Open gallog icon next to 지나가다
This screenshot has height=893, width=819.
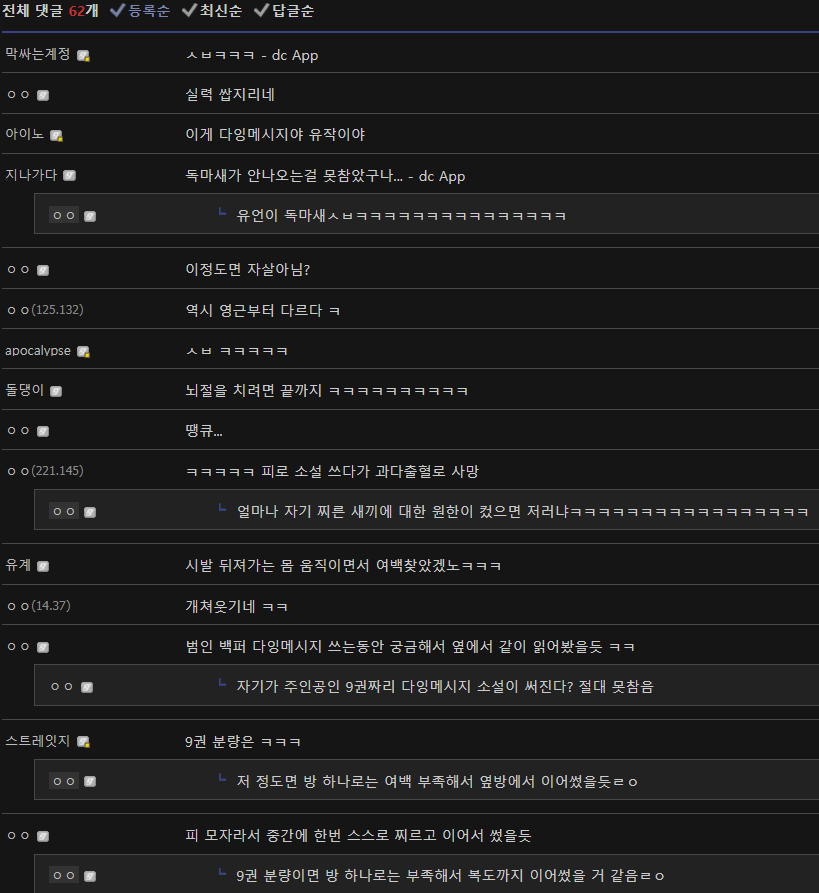(69, 175)
